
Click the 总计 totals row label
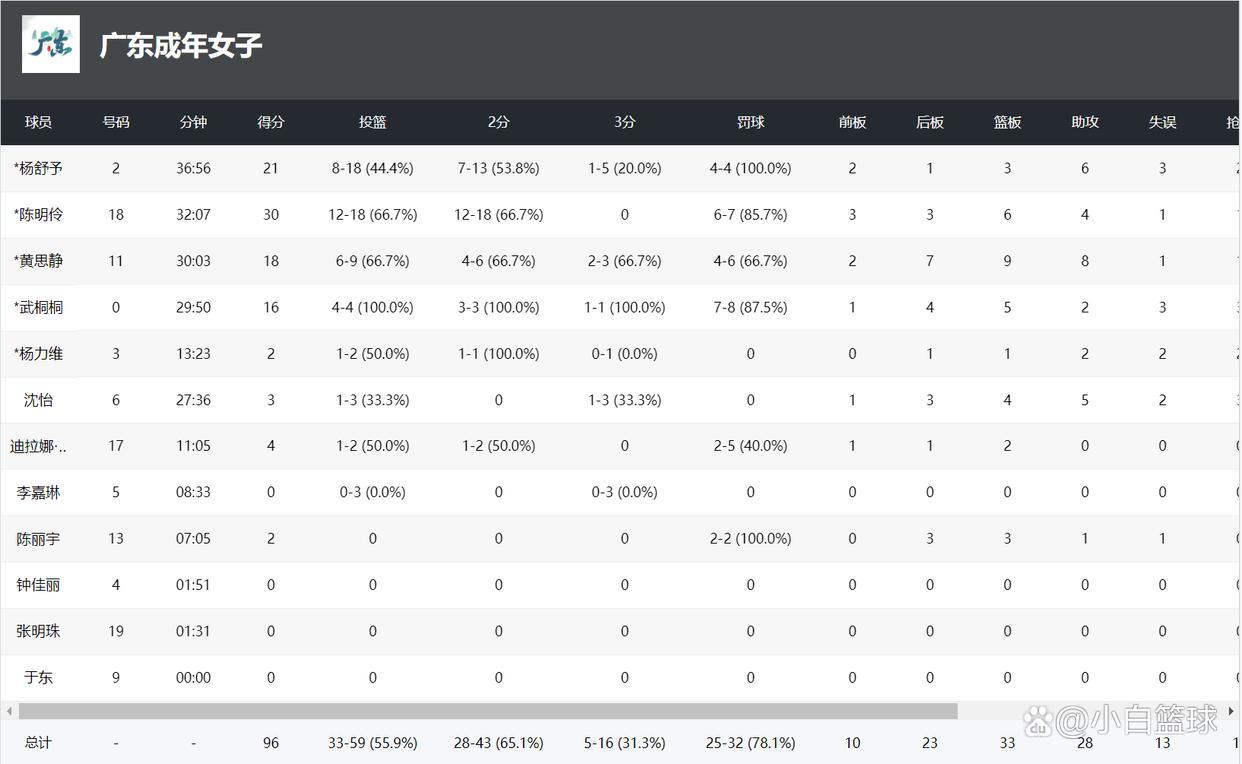click(38, 743)
